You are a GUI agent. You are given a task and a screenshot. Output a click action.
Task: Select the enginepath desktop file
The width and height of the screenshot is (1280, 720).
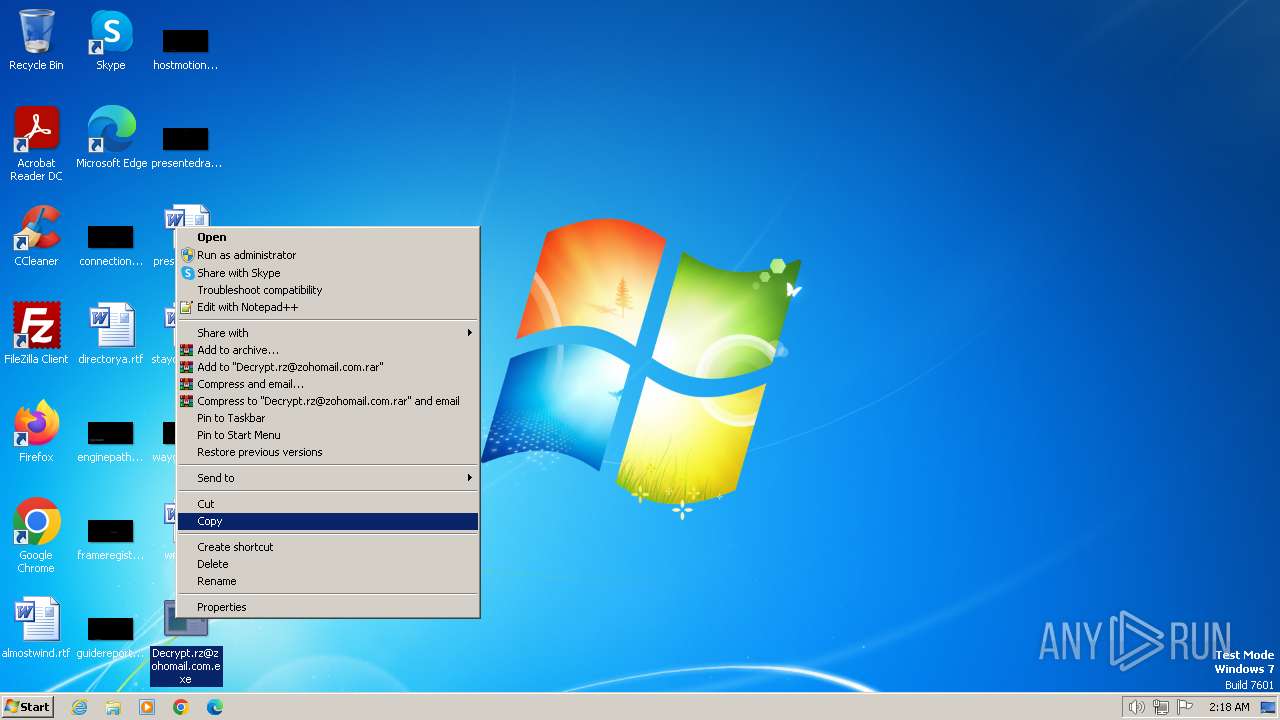(x=111, y=440)
